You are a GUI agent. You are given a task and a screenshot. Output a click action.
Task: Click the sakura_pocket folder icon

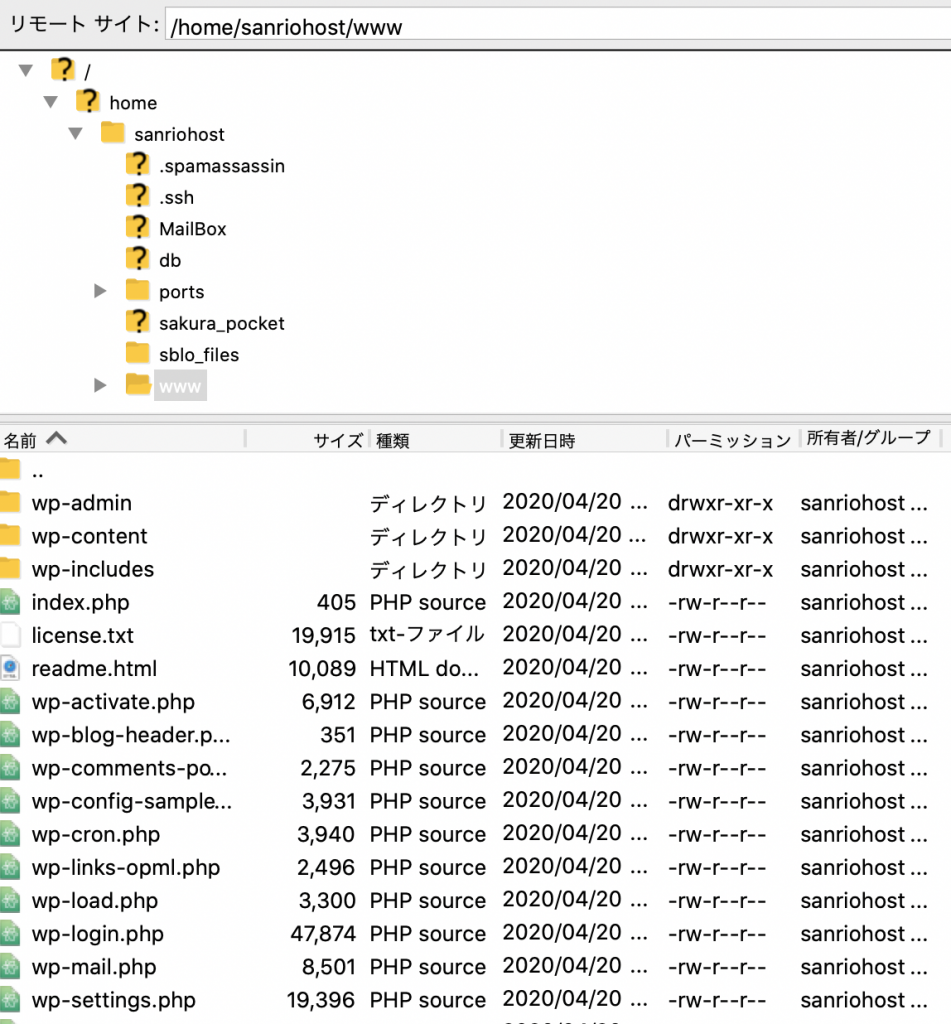tap(137, 322)
